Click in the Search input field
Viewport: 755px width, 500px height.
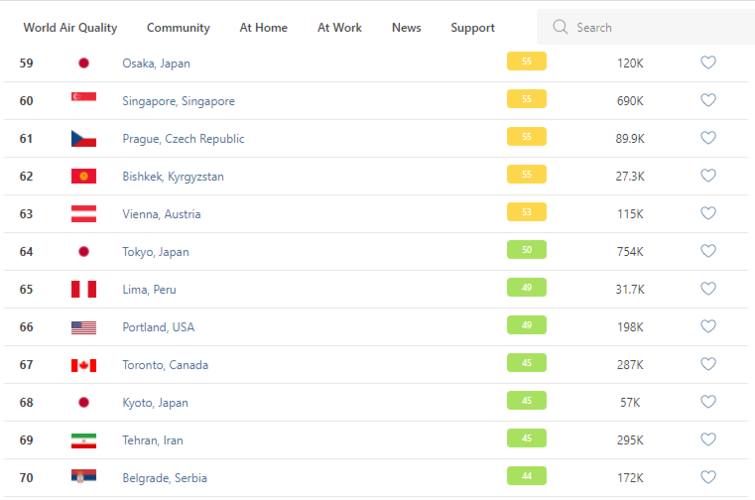click(650, 28)
